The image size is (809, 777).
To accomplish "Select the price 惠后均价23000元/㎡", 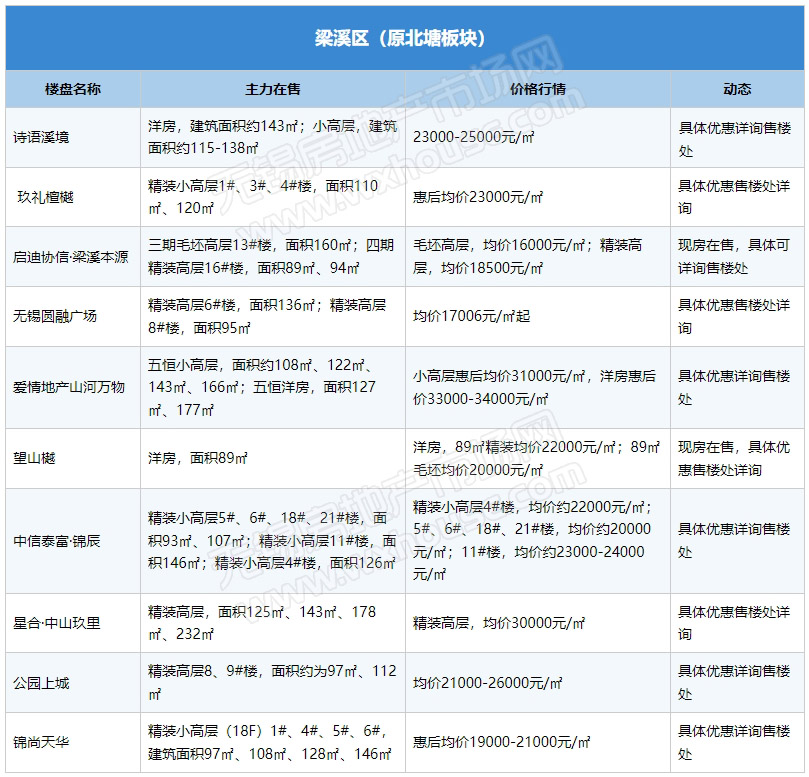I will [x=478, y=197].
